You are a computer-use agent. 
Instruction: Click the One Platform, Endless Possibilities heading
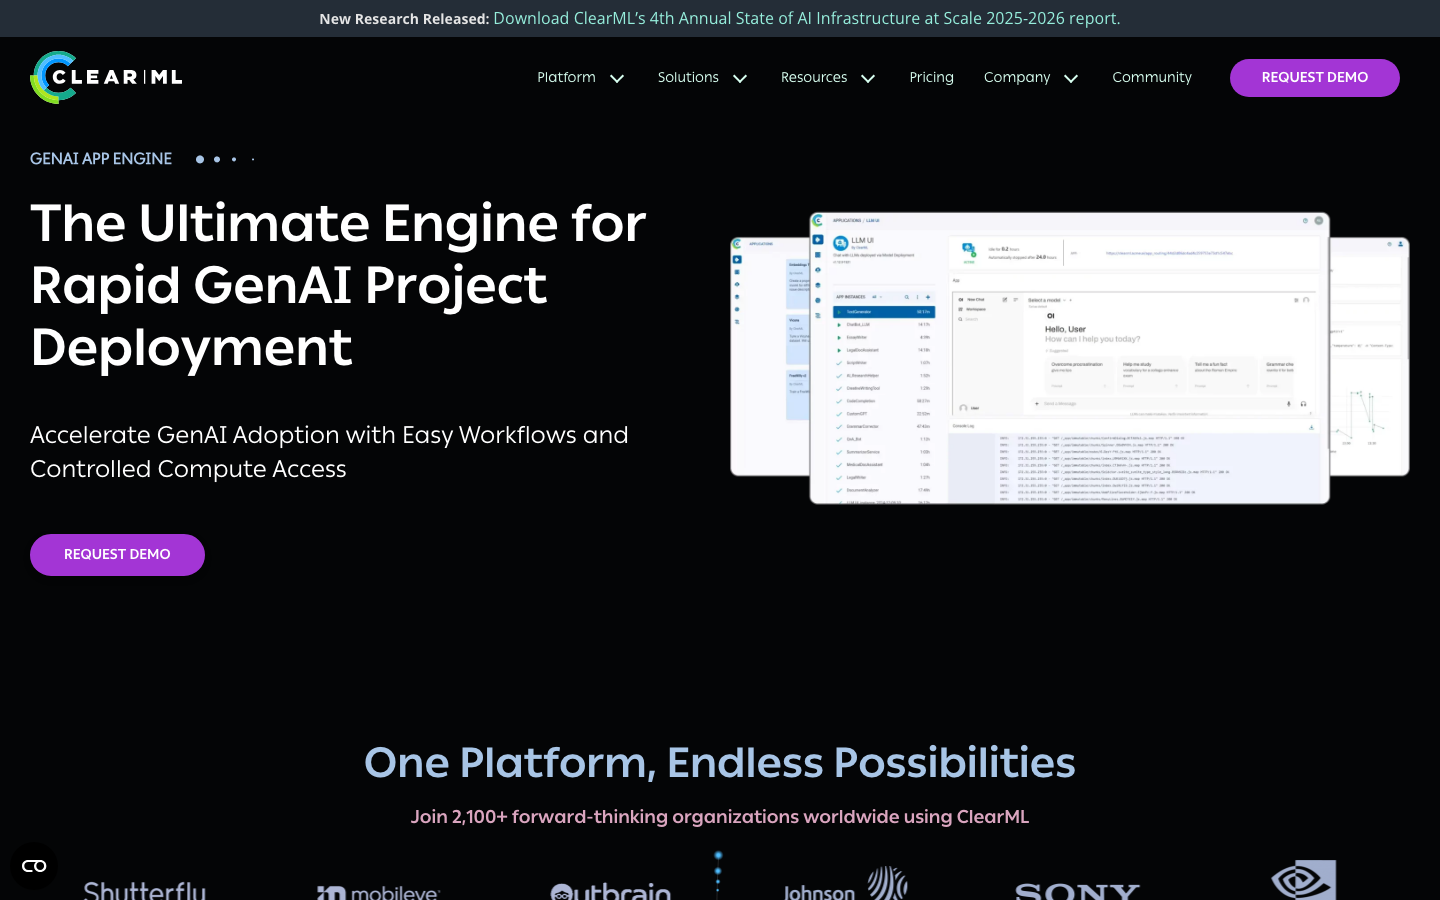coord(720,763)
